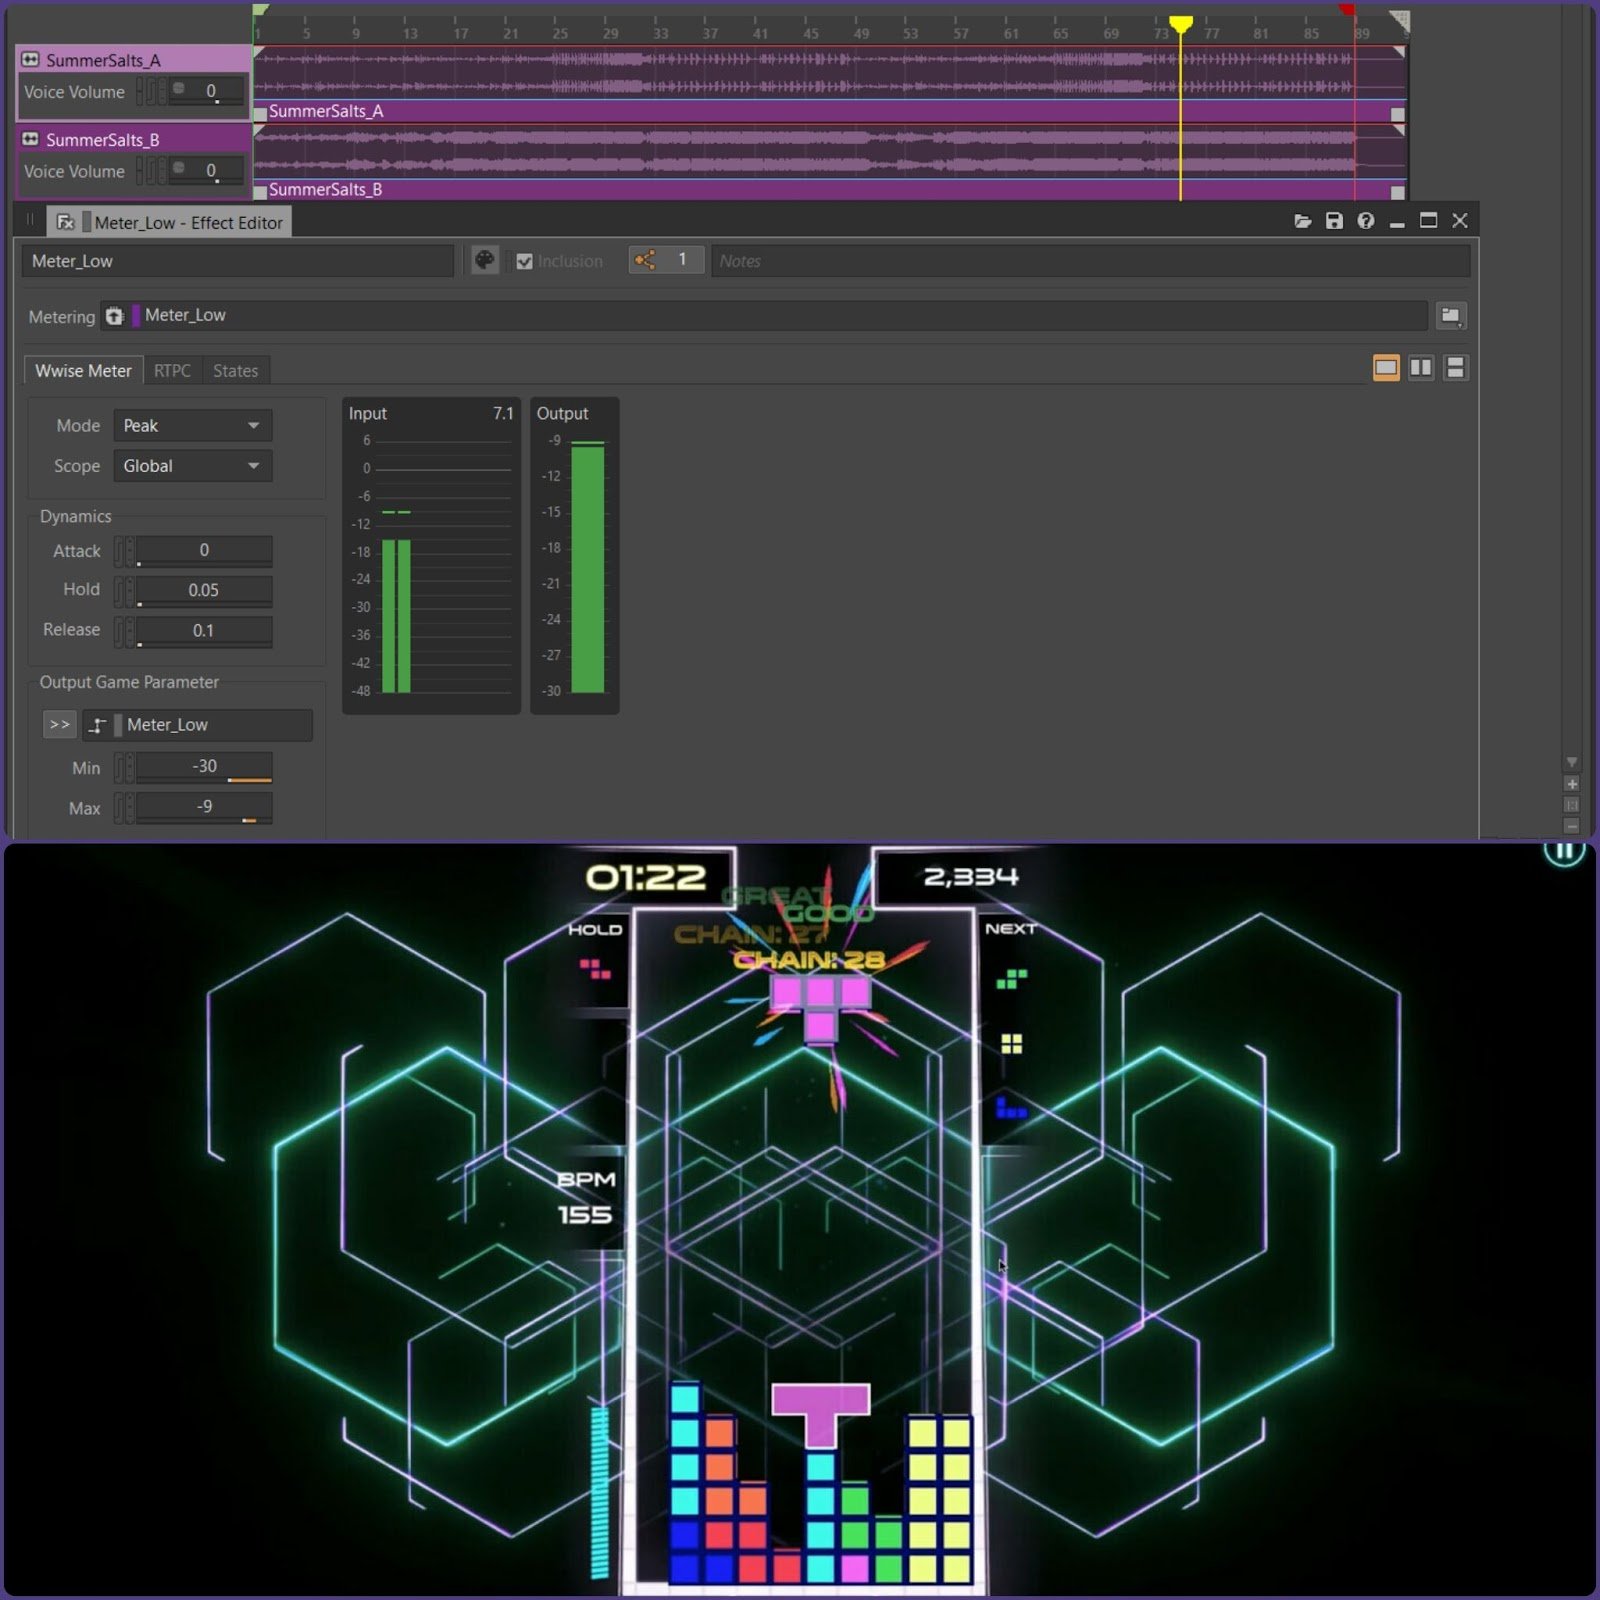Click the ShareSet browse icon right of Metering
Screen dimensions: 1600x1600
[x=1450, y=316]
